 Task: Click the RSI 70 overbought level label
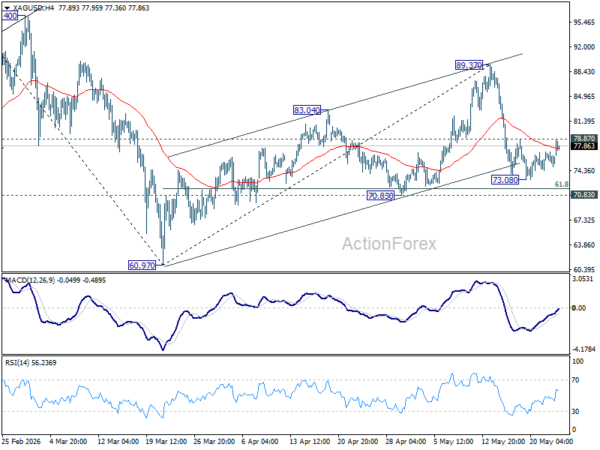click(575, 380)
